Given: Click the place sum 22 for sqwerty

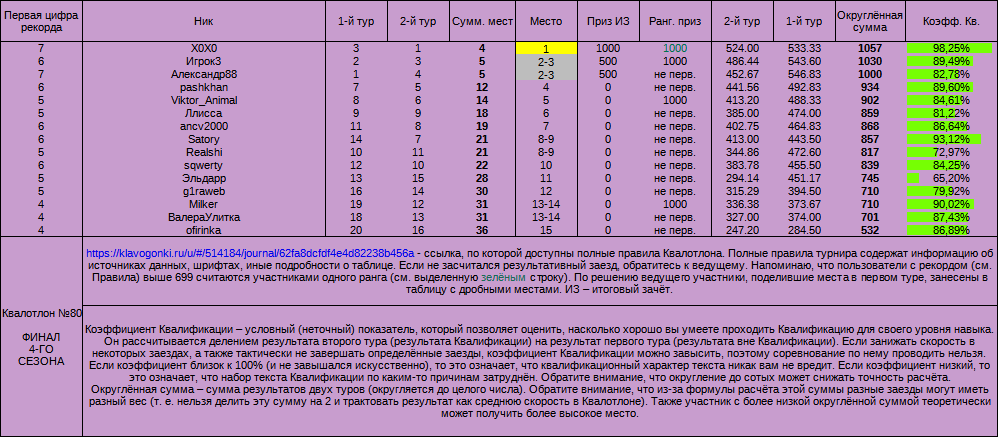Looking at the screenshot, I should (482, 165).
